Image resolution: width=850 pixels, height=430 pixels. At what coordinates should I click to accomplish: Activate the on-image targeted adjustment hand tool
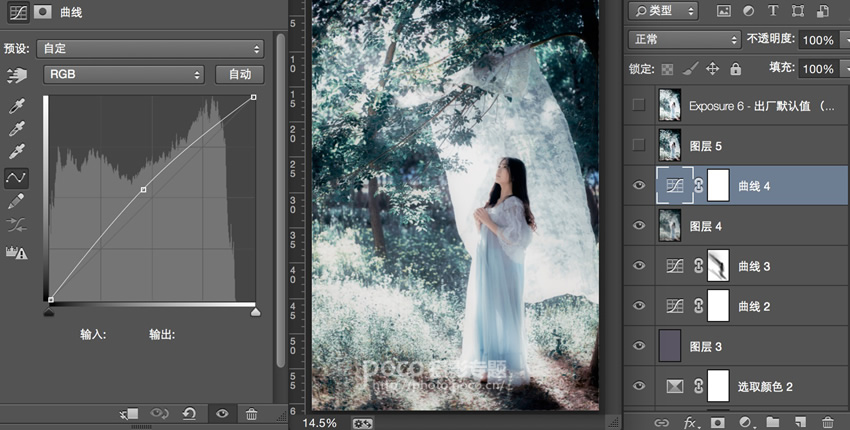click(17, 75)
